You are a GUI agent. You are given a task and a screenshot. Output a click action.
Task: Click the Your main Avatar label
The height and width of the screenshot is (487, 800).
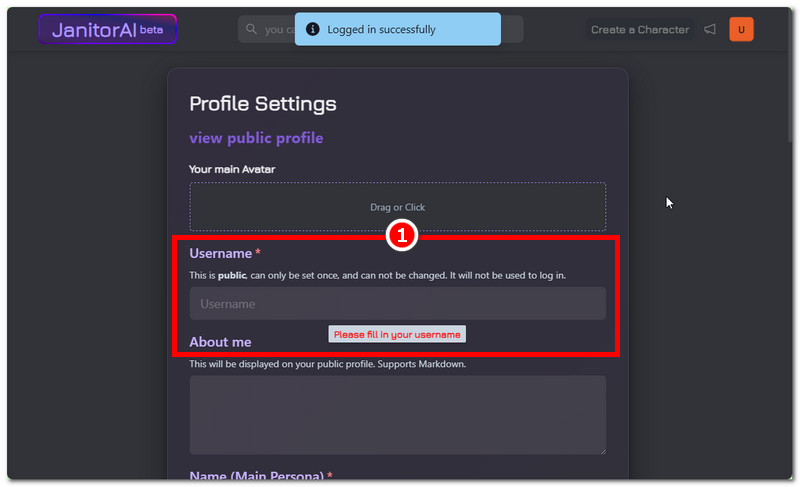(x=232, y=169)
